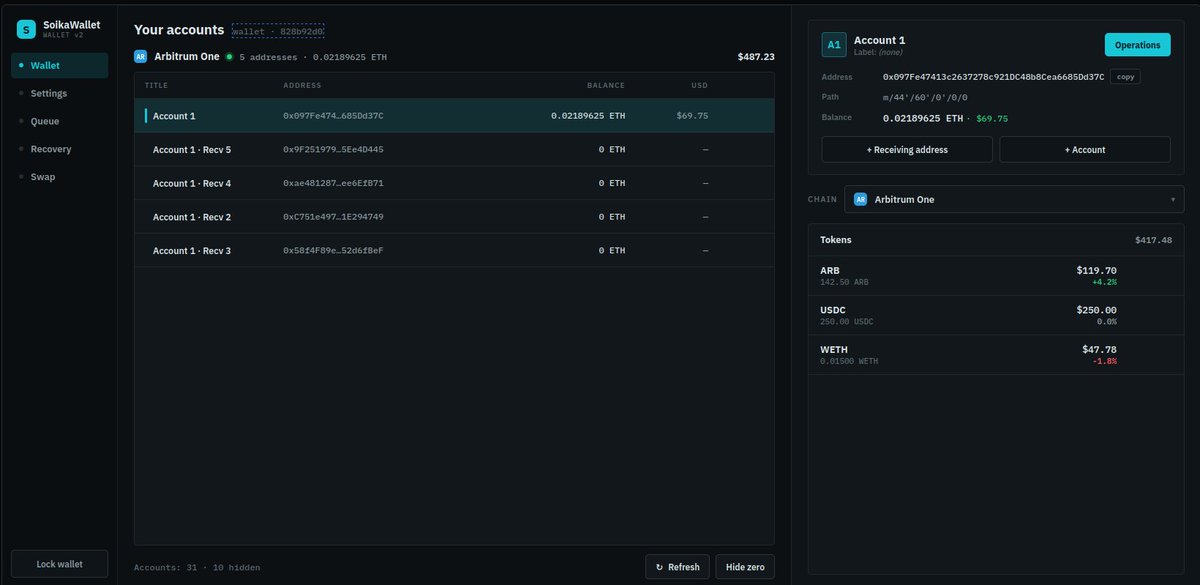Click the Accounts: 31 · 10 hidden status
Screen dimensions: 1200x585
pos(197,567)
